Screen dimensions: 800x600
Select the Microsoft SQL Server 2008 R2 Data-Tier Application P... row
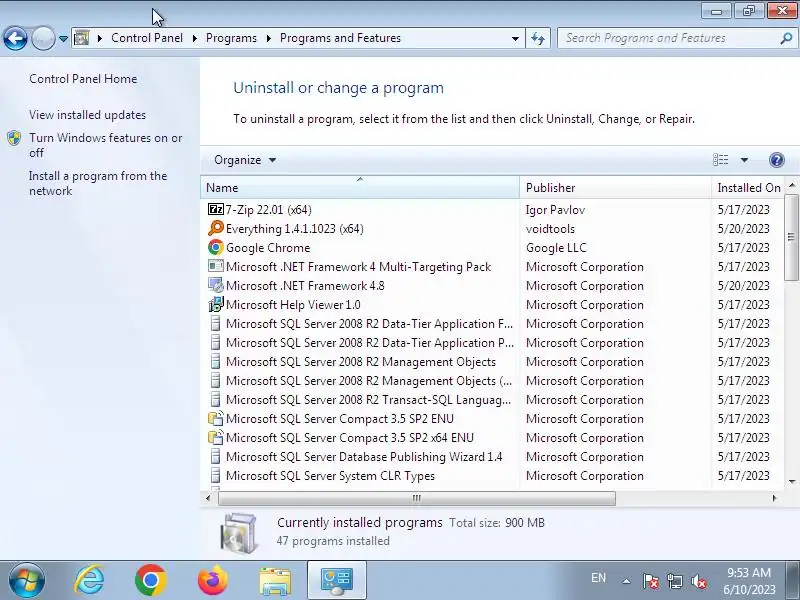pyautogui.click(x=492, y=343)
